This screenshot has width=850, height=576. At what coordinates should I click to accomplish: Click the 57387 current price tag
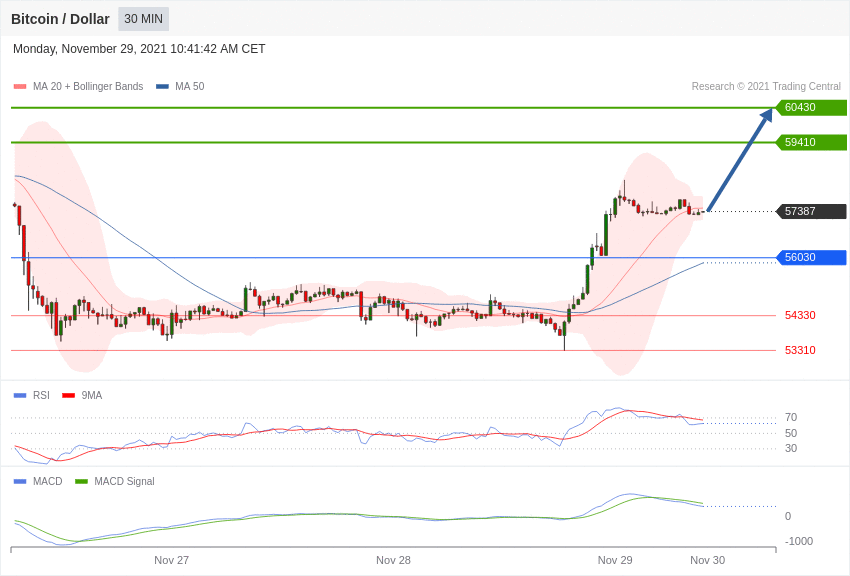coord(812,211)
